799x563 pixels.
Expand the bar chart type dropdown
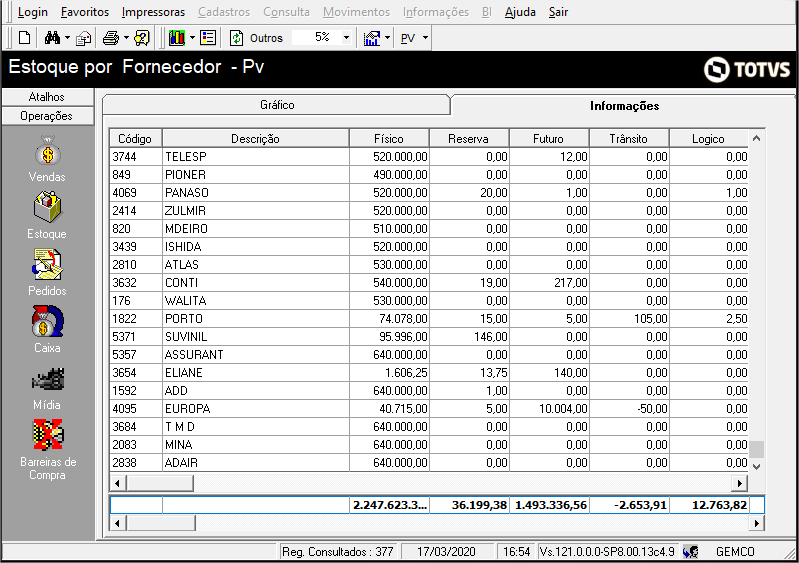click(x=192, y=38)
